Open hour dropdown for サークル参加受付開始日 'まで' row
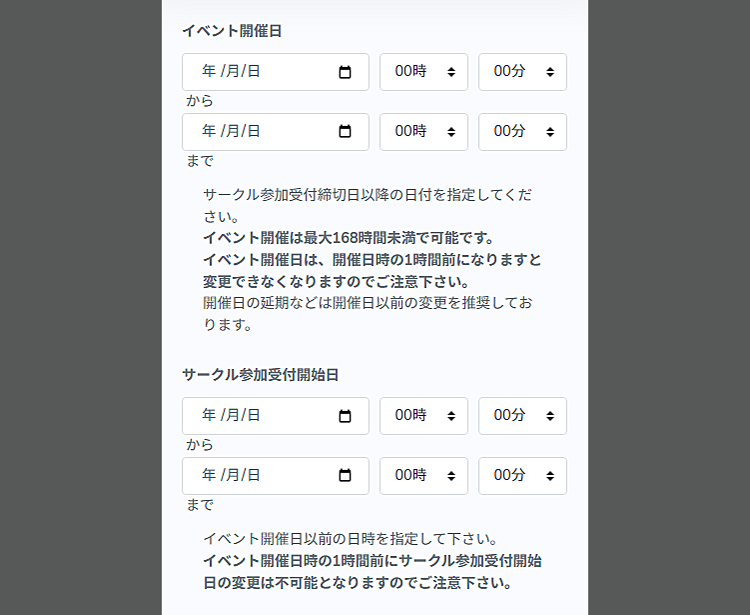This screenshot has height=615, width=750. tap(423, 476)
